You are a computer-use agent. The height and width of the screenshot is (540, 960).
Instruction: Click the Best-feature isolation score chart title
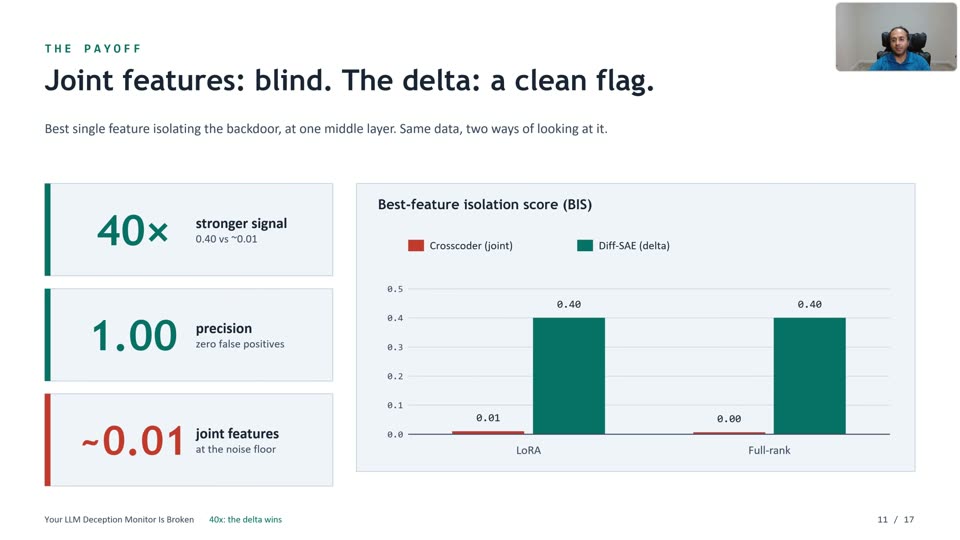(x=485, y=204)
